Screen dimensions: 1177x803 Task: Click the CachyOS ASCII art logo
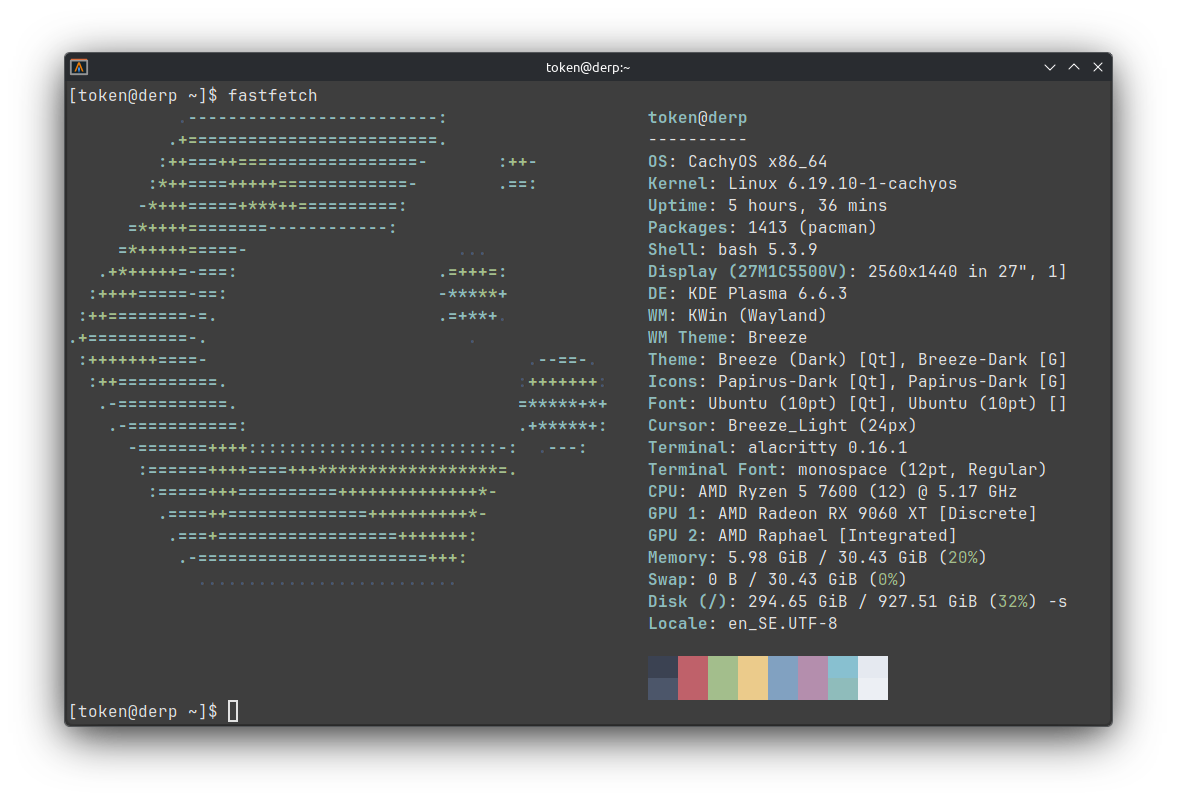click(x=338, y=349)
